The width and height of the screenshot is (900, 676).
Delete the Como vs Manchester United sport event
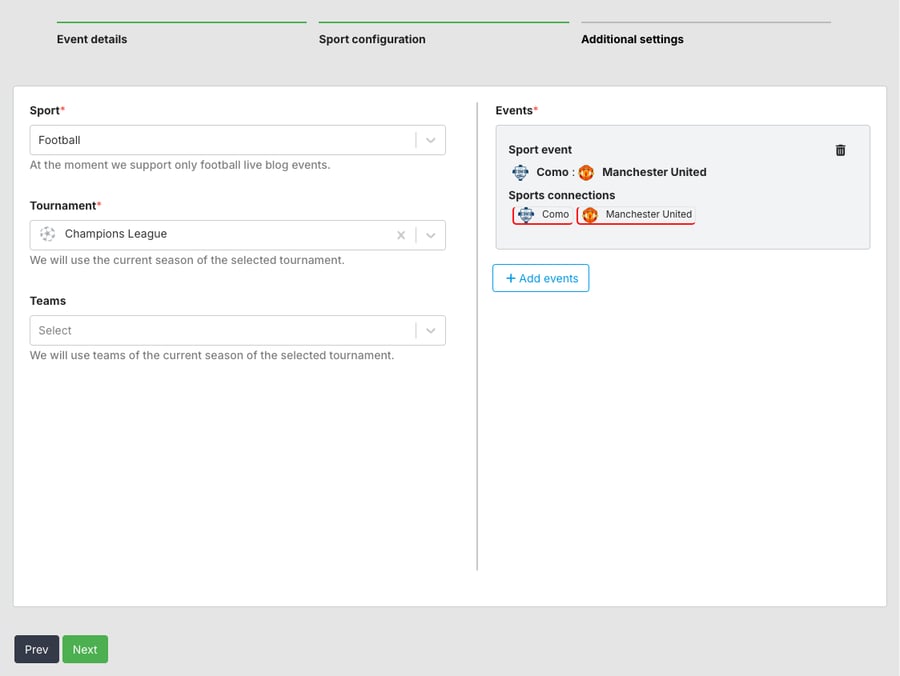click(x=840, y=150)
